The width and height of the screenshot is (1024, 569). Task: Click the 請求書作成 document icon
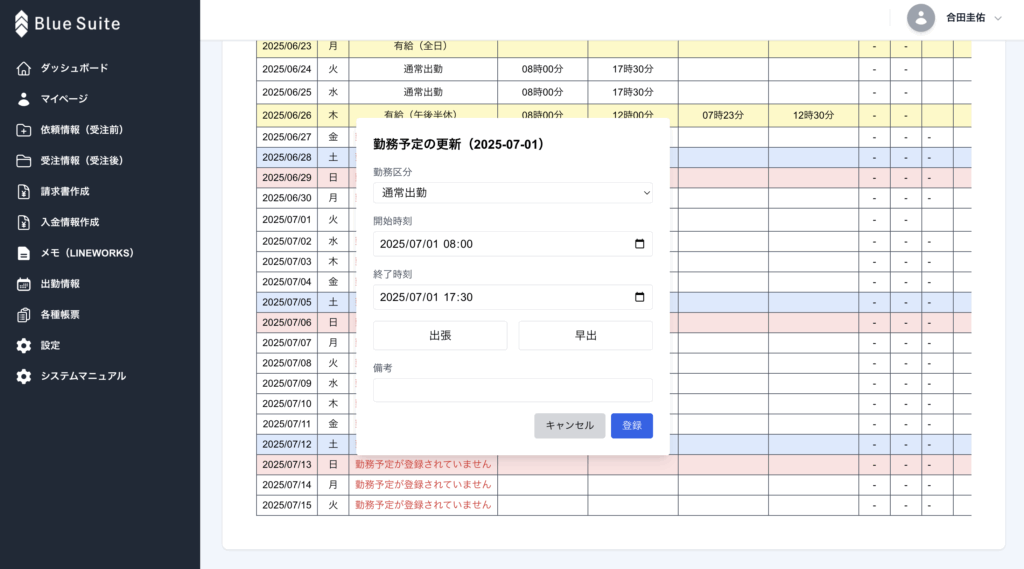coord(24,191)
